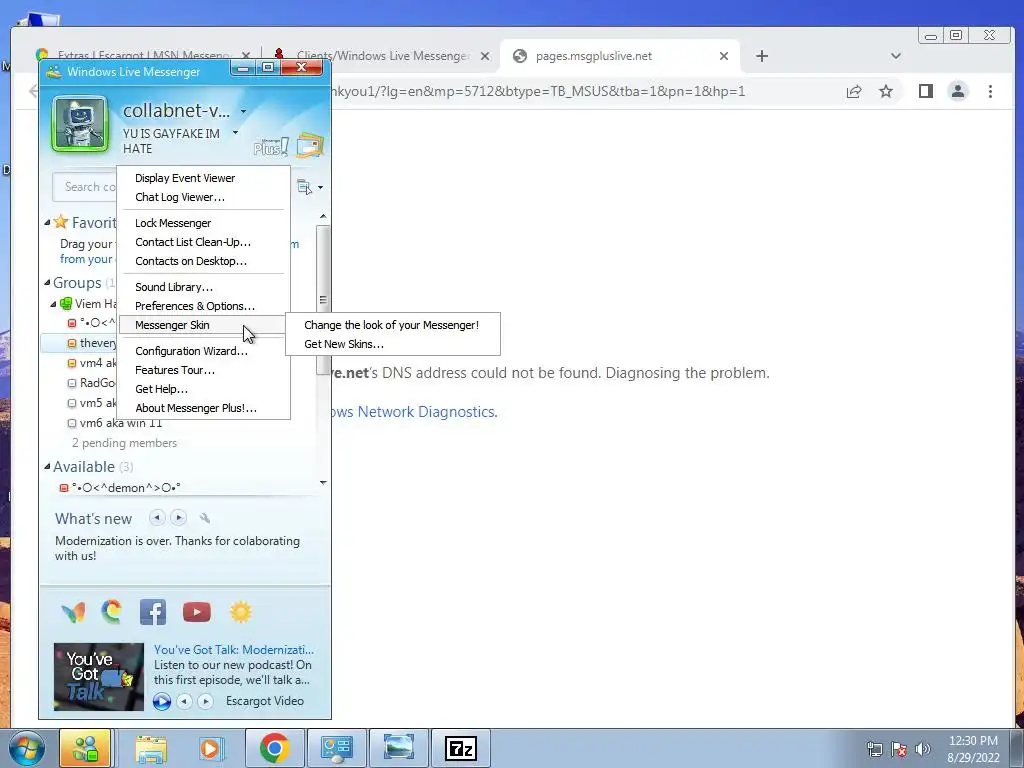Image resolution: width=1024 pixels, height=768 pixels.
Task: Go to next What's new item
Action: [x=178, y=518]
